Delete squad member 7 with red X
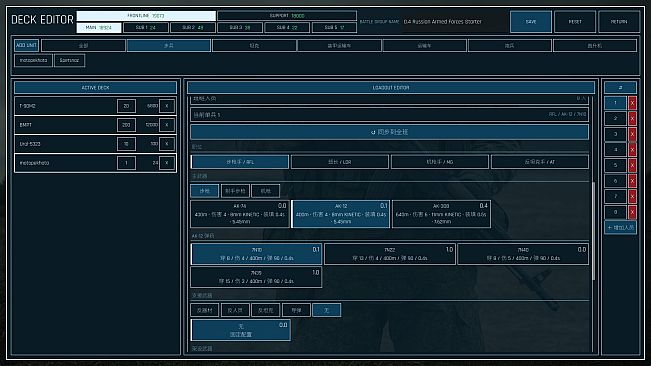The height and width of the screenshot is (366, 651). click(632, 196)
